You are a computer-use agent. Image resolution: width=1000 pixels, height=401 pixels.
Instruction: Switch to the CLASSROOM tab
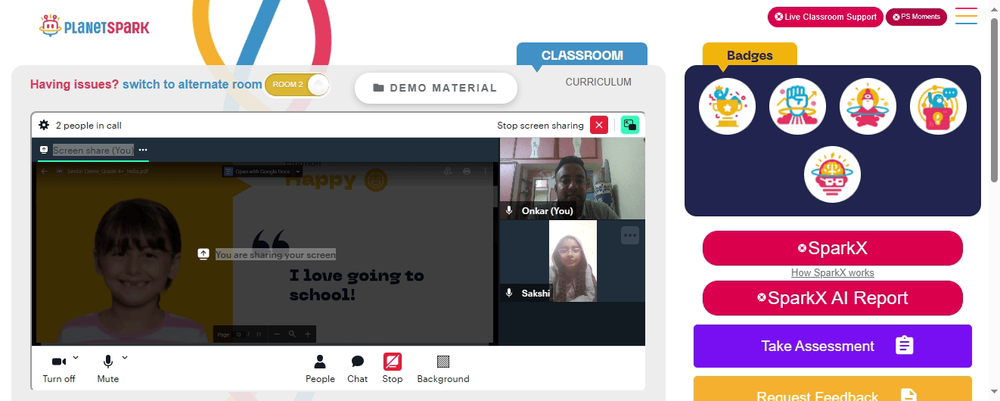point(582,55)
